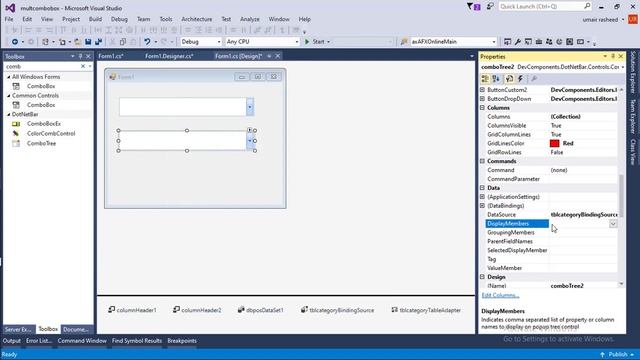
Task: Clear the toolbox search with X icon
Action: tap(83, 66)
